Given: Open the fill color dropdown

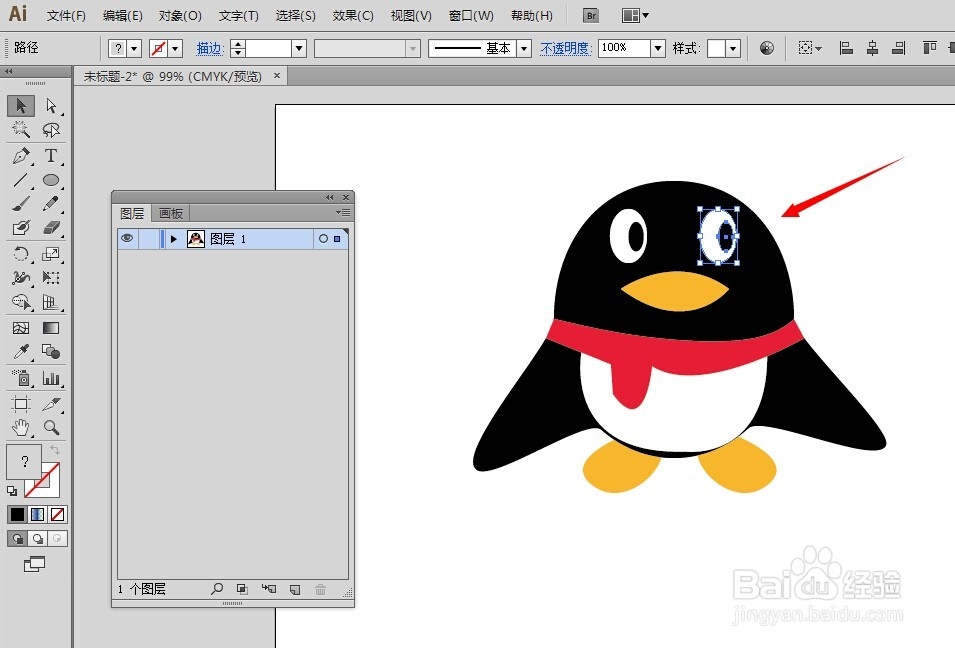Looking at the screenshot, I should 134,48.
